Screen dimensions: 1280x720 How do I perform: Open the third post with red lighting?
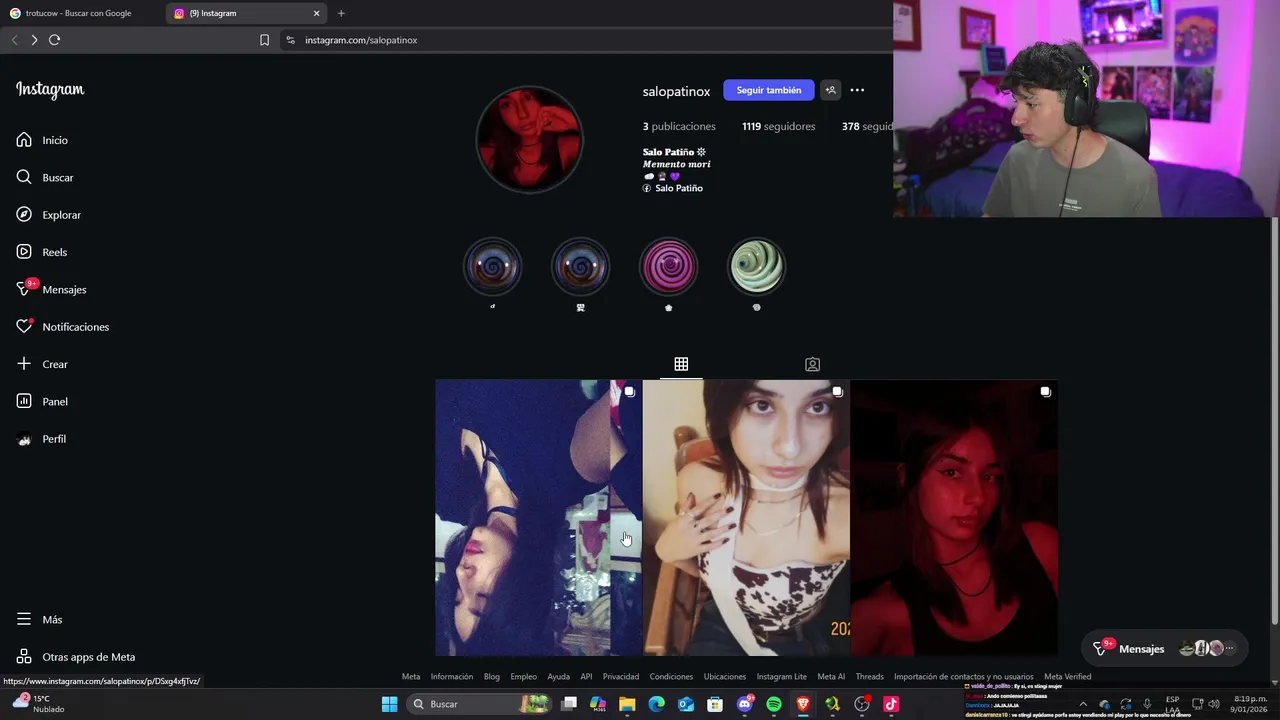(954, 518)
